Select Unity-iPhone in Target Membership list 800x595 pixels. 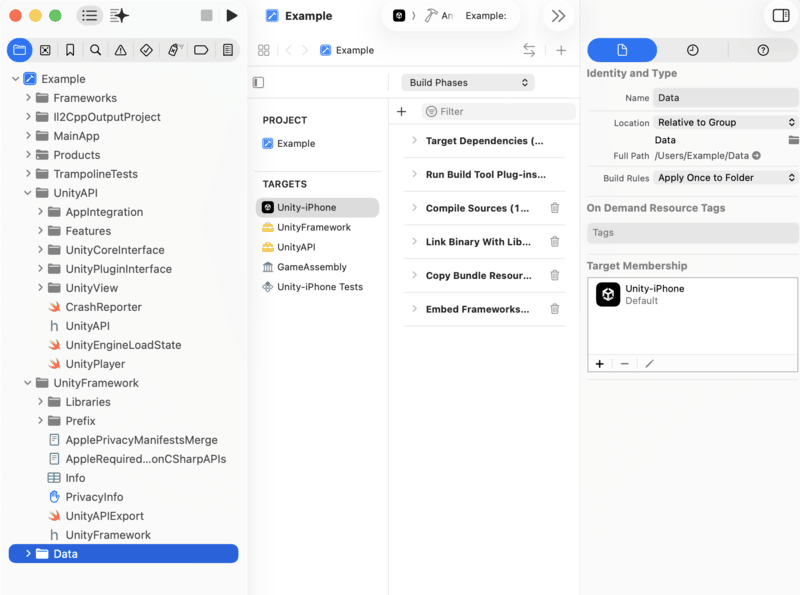tap(692, 294)
